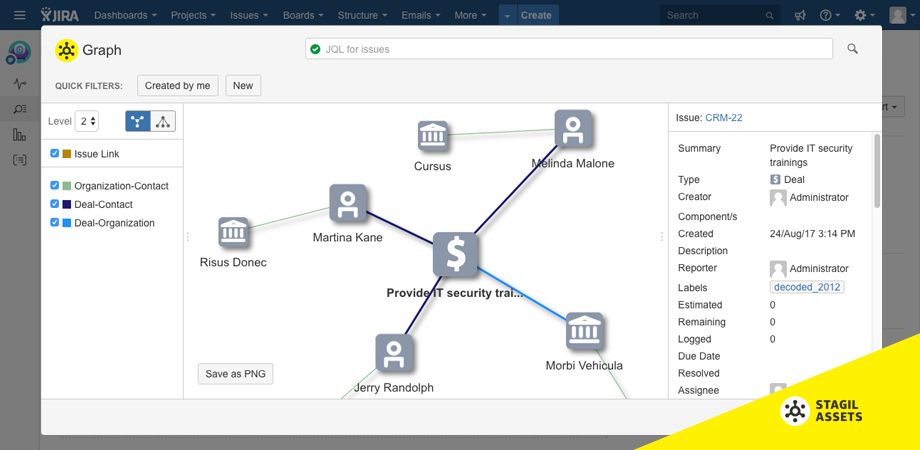Click the green JQL valid check icon
Viewport: 920px width, 450px height.
(316, 49)
